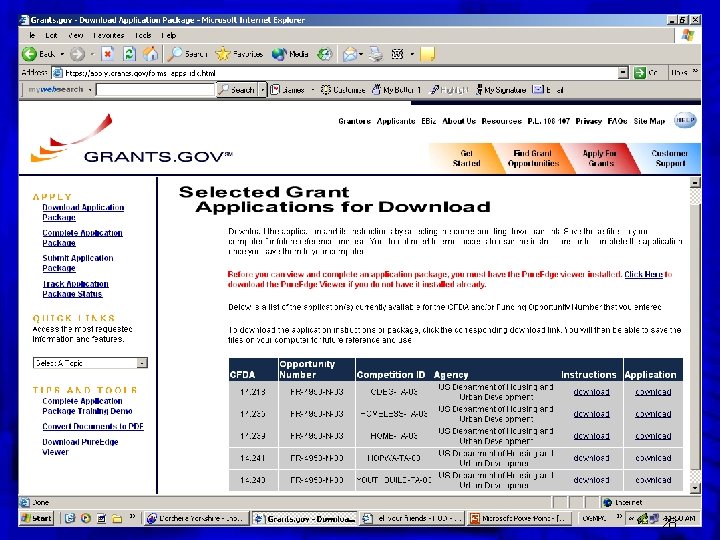Click the Customize gear icon
This screenshot has height=540, width=720.
326,90
